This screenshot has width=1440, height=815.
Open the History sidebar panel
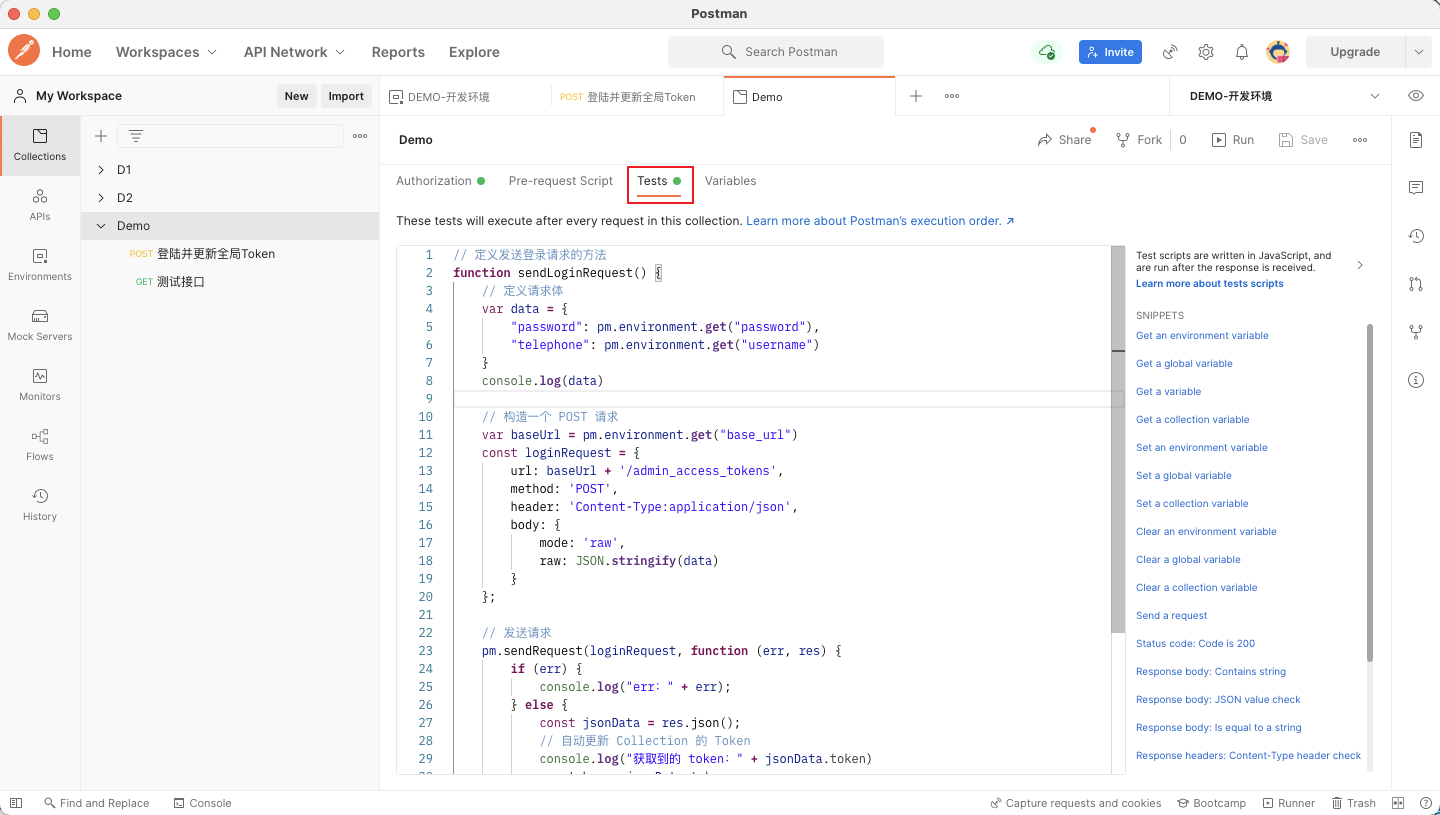pos(40,505)
